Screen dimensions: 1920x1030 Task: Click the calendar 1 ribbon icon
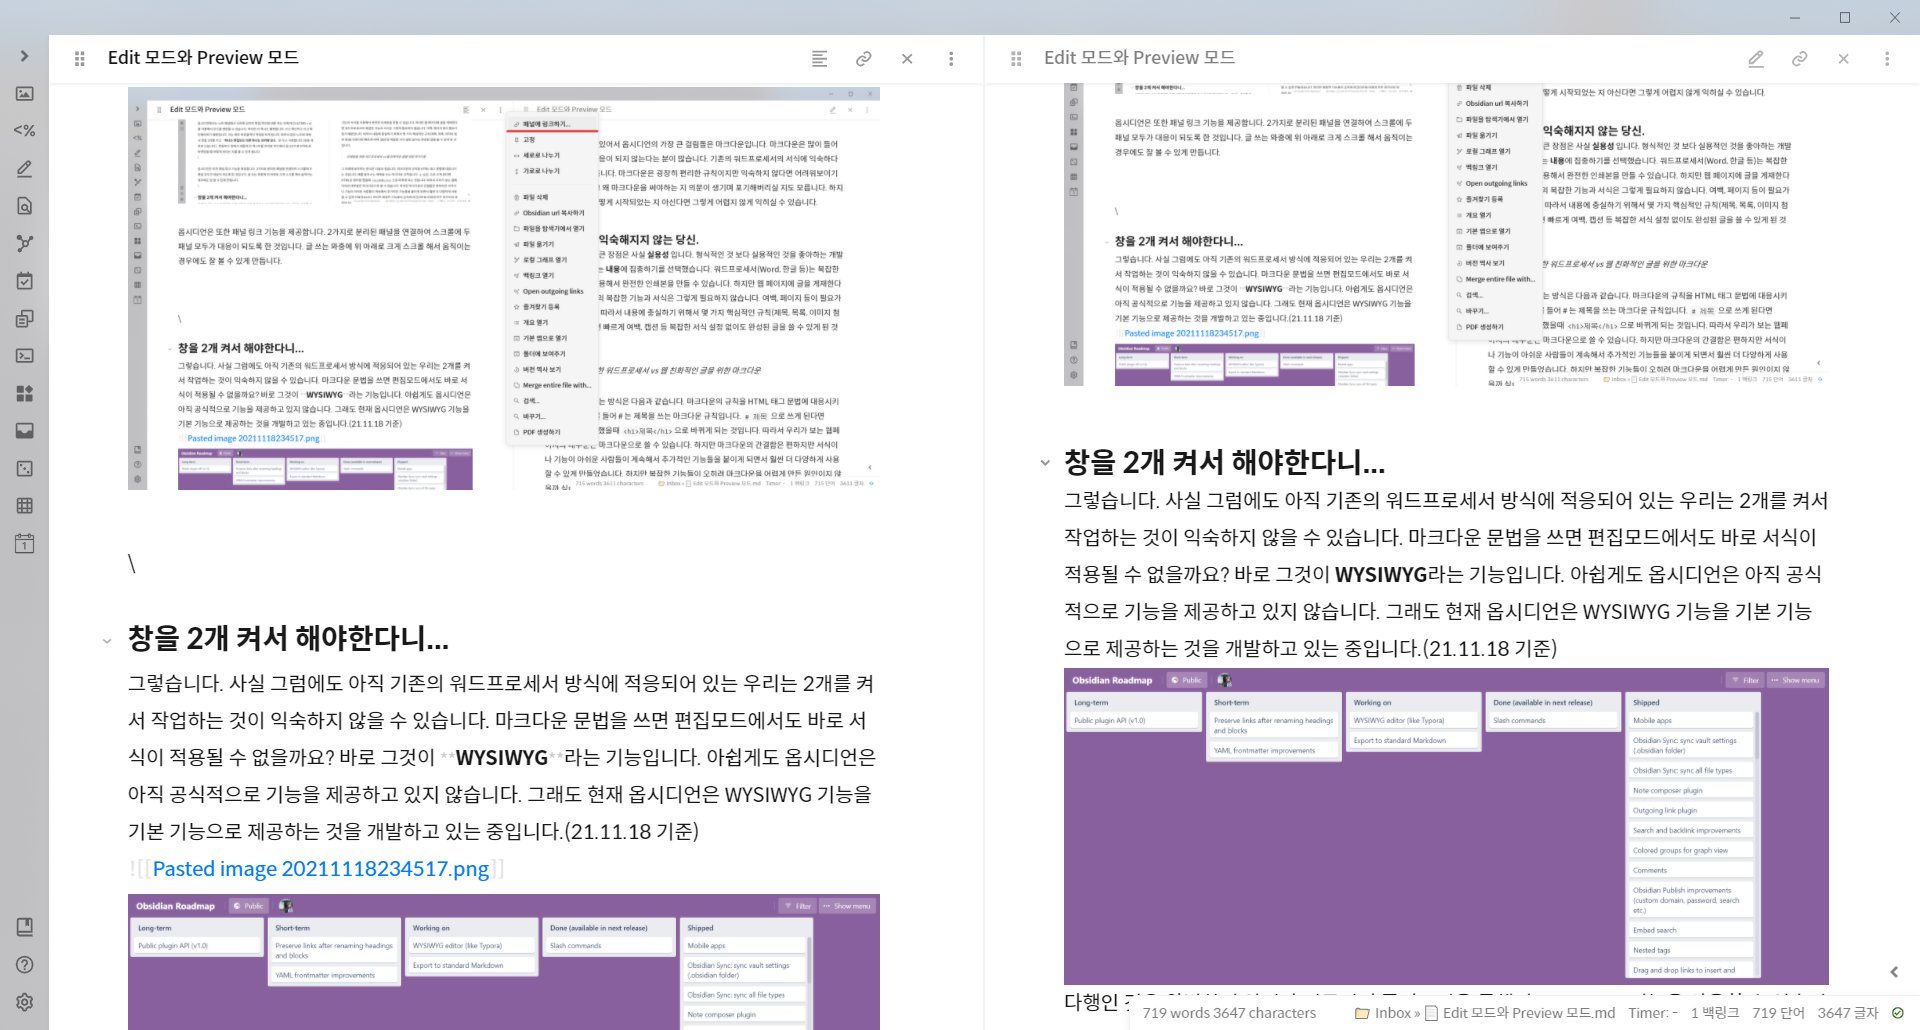click(x=25, y=543)
